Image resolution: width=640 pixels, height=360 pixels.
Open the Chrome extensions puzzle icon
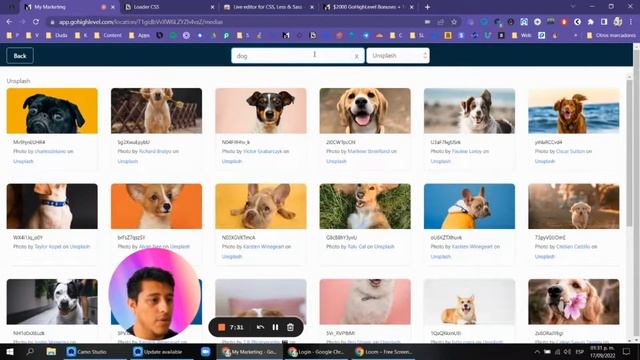(x=591, y=22)
